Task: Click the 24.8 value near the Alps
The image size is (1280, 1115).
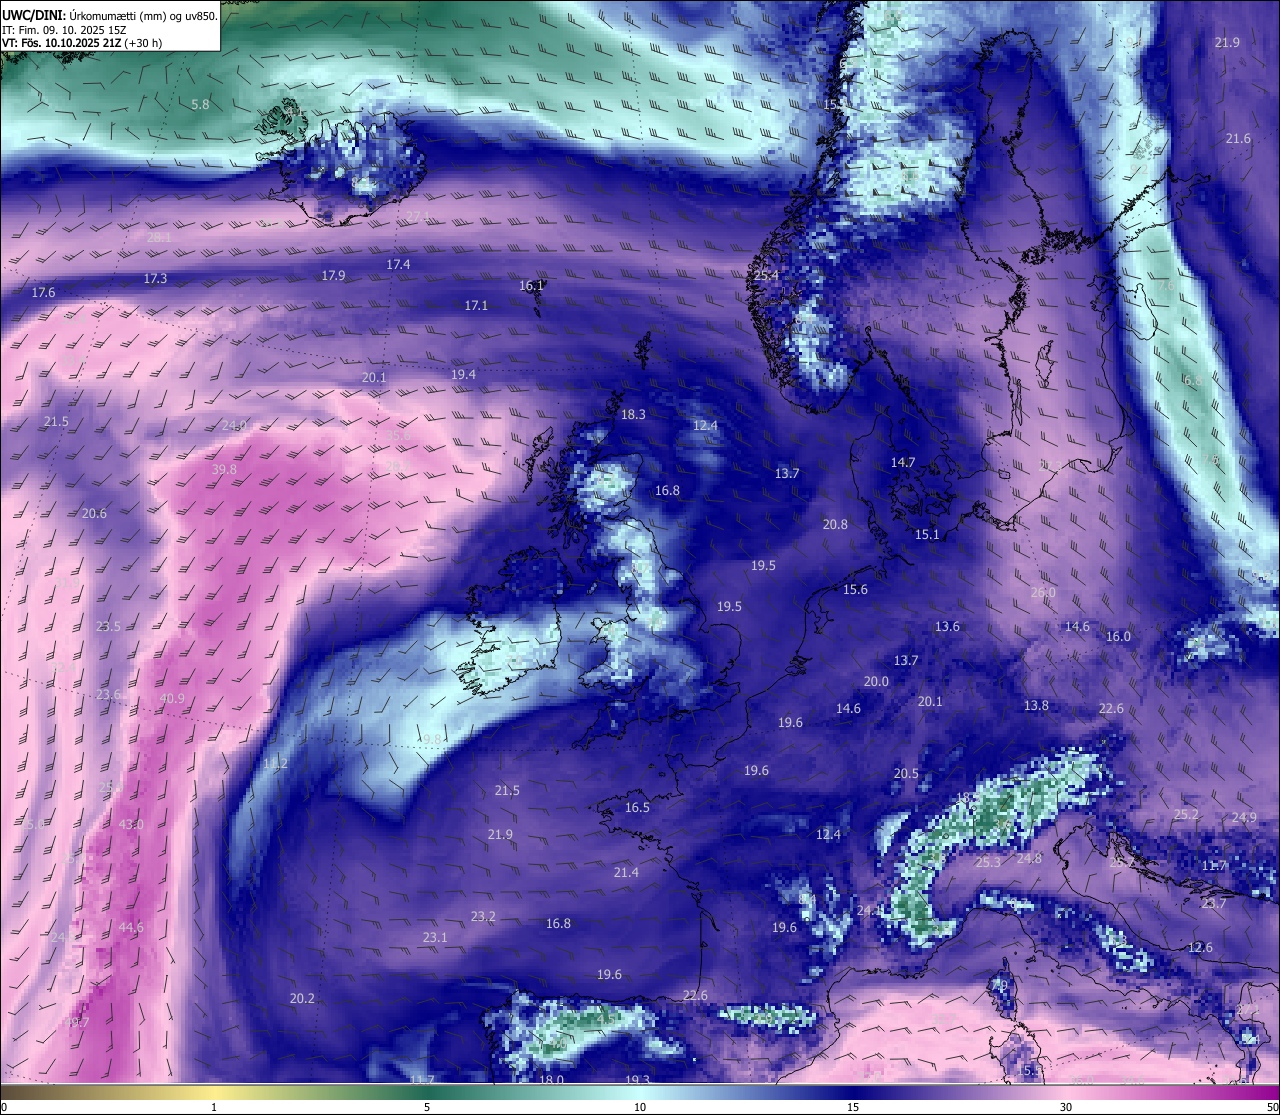Action: click(x=1029, y=858)
